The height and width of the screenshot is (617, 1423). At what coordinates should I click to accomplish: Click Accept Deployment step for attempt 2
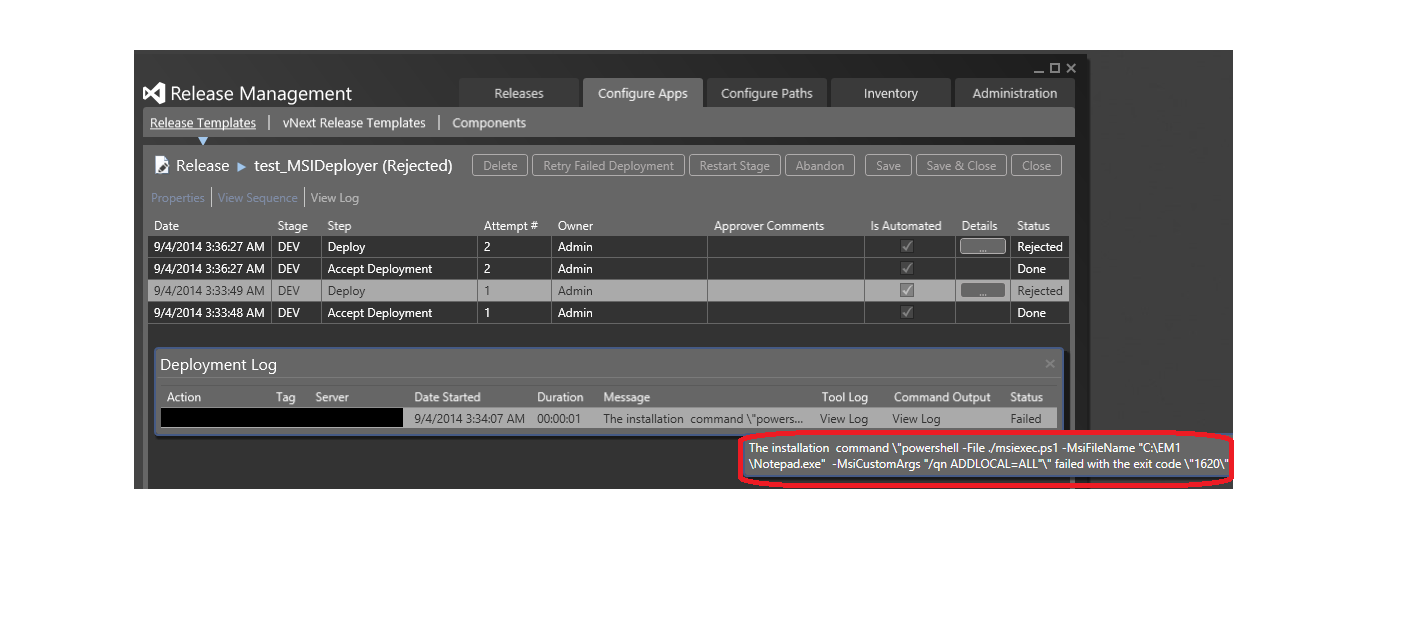(x=380, y=269)
